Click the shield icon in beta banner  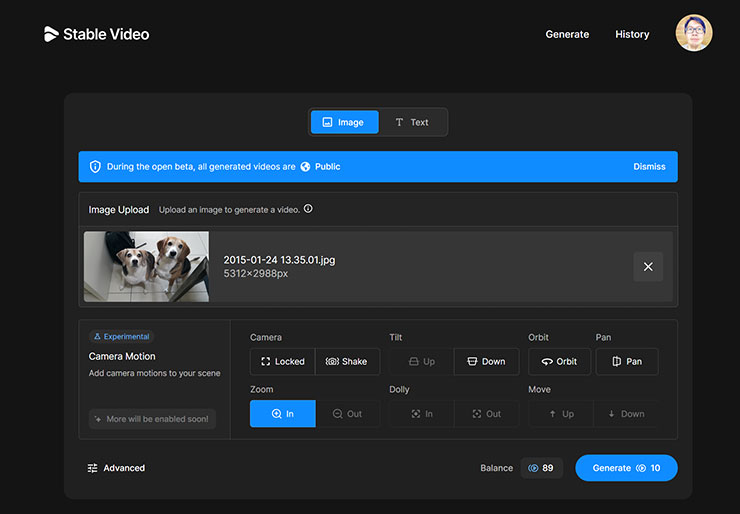95,167
